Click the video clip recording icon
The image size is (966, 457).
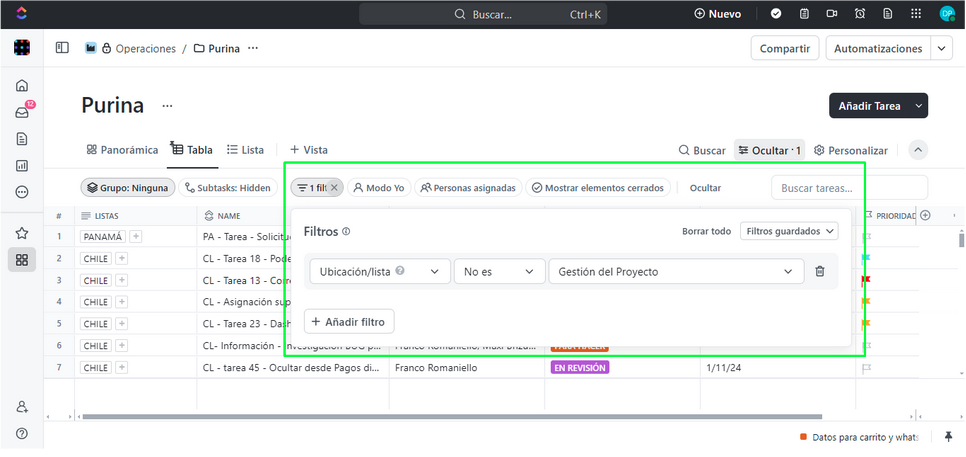point(832,14)
